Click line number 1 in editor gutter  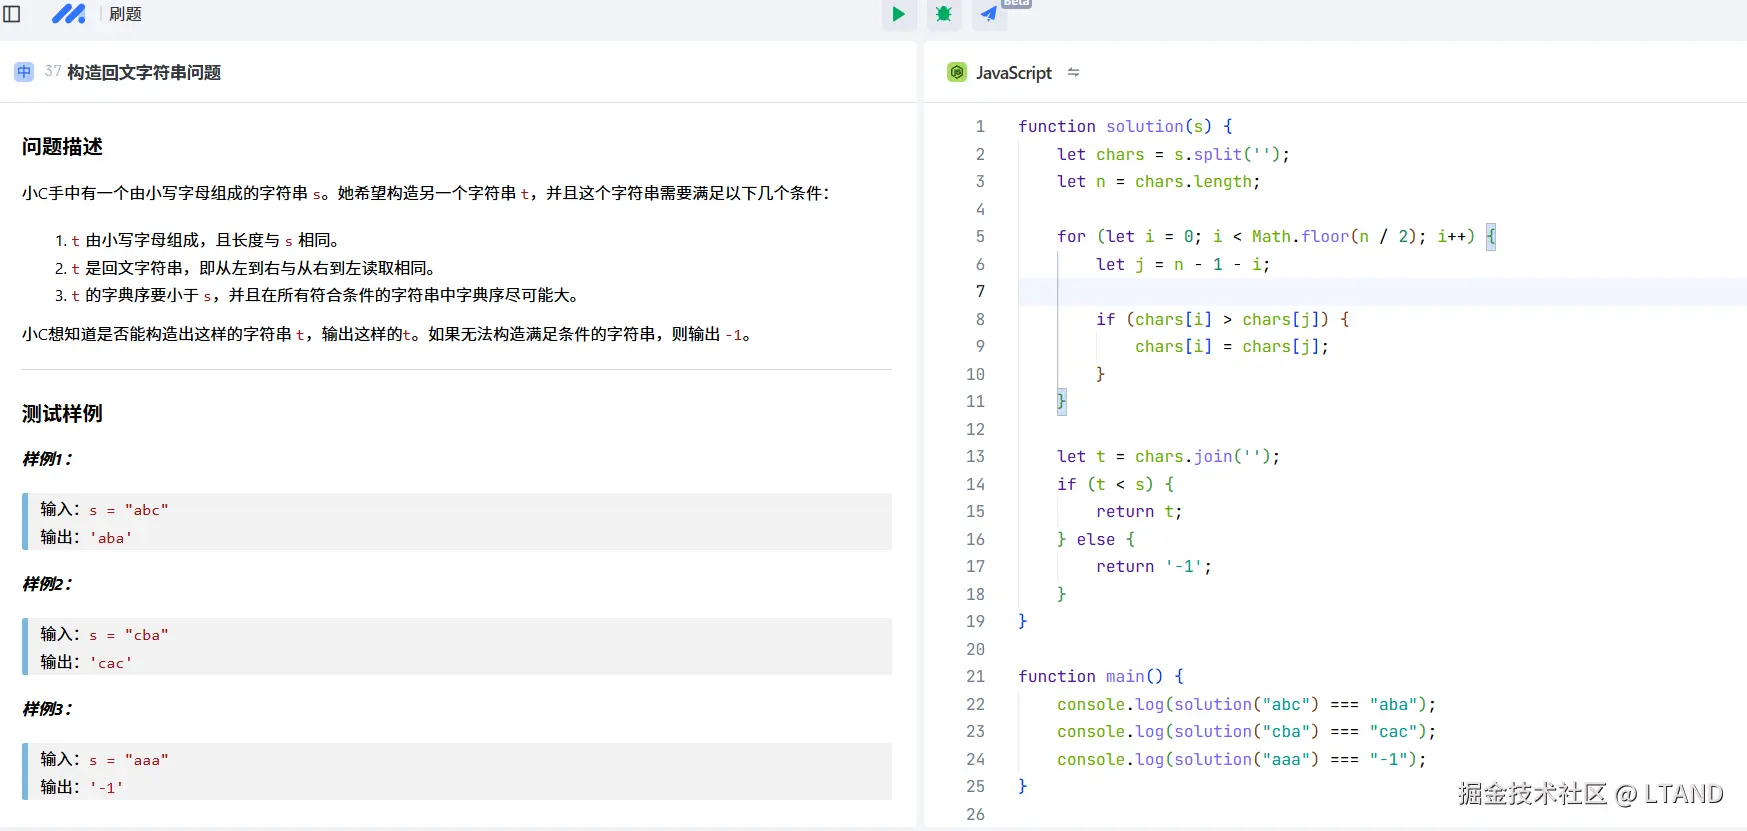tap(980, 127)
